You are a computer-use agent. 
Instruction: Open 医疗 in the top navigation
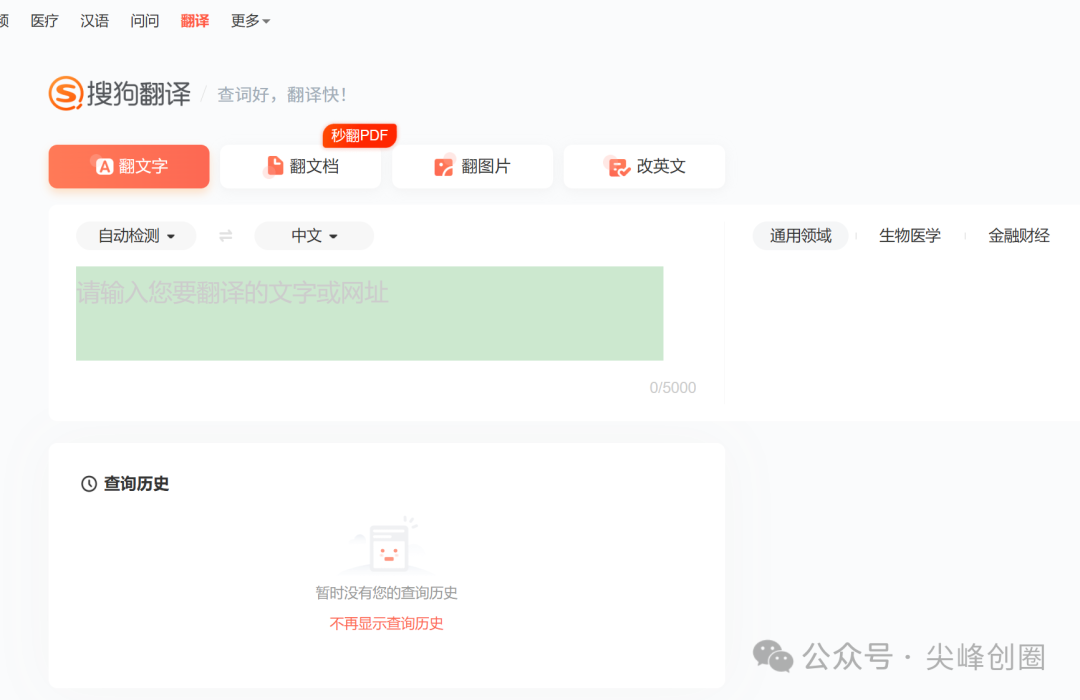(45, 21)
